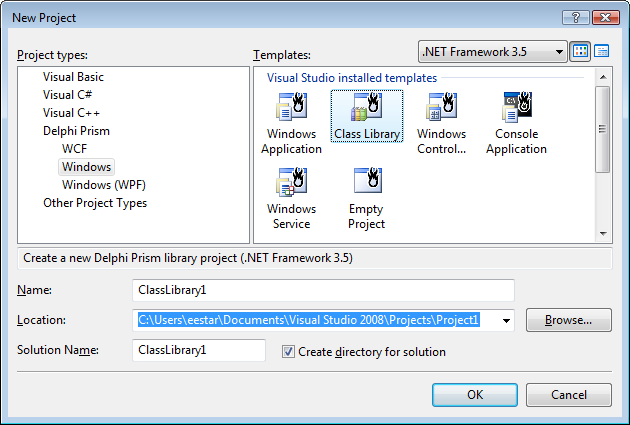Image resolution: width=630 pixels, height=425 pixels.
Task: Switch templates to small icons view
Action: [x=601, y=51]
